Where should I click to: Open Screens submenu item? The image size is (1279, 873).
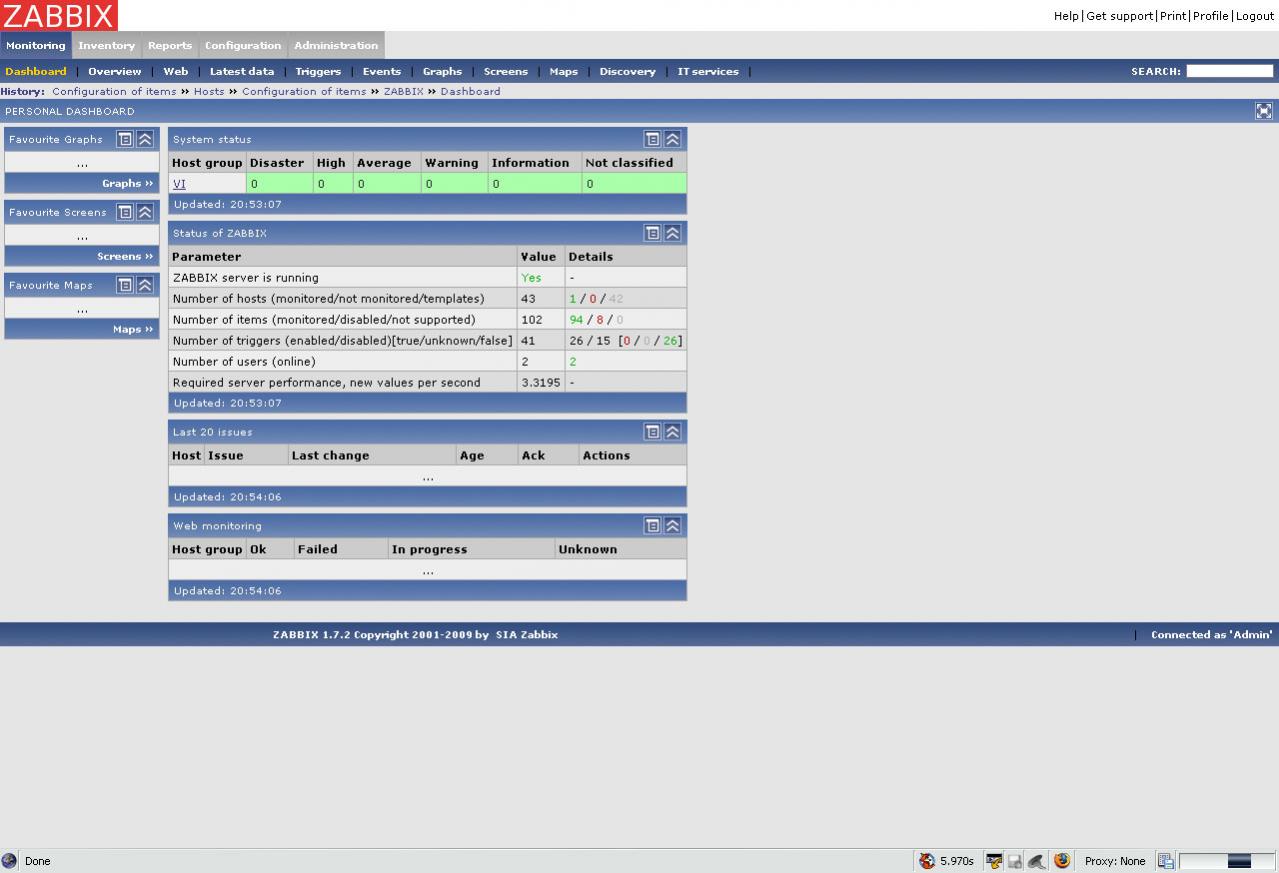coord(506,72)
